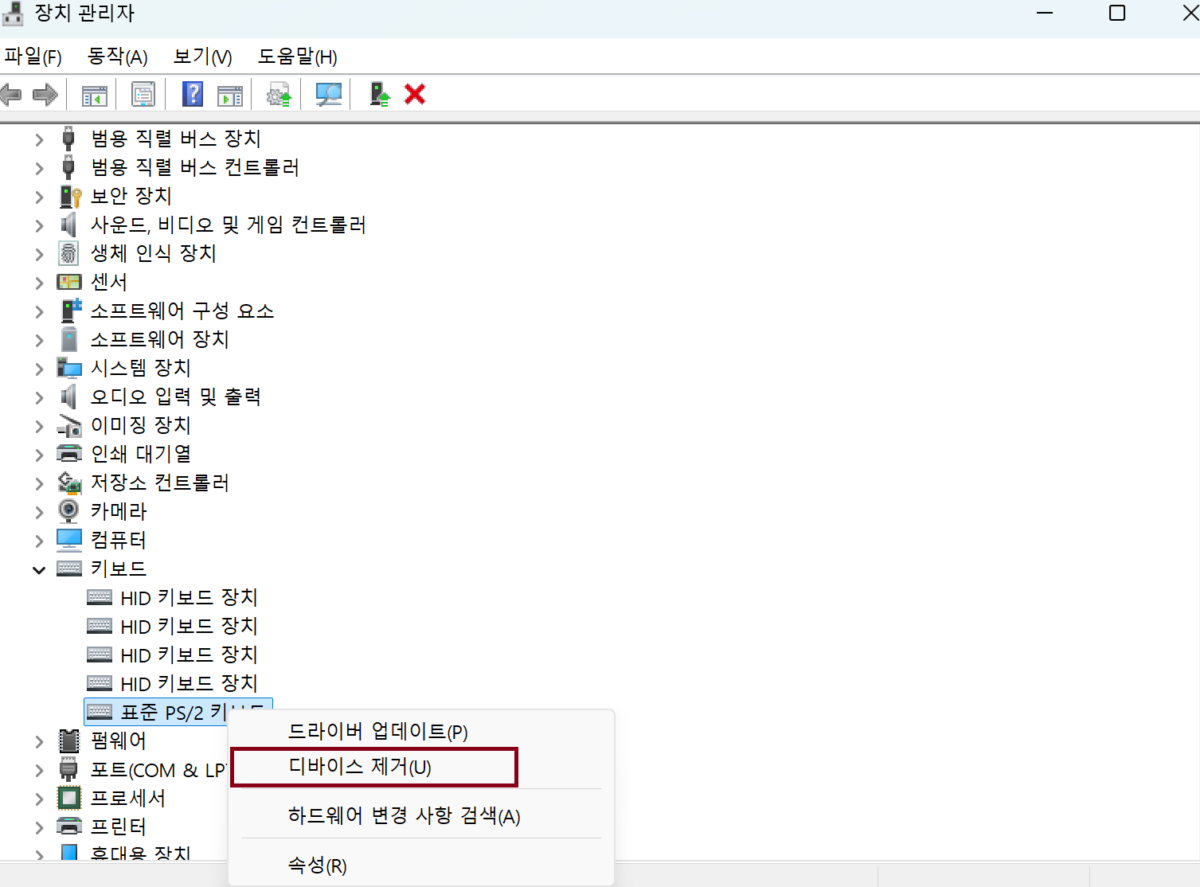Click the Device Manager title bar icon
This screenshot has width=1200, height=887.
click(13, 14)
